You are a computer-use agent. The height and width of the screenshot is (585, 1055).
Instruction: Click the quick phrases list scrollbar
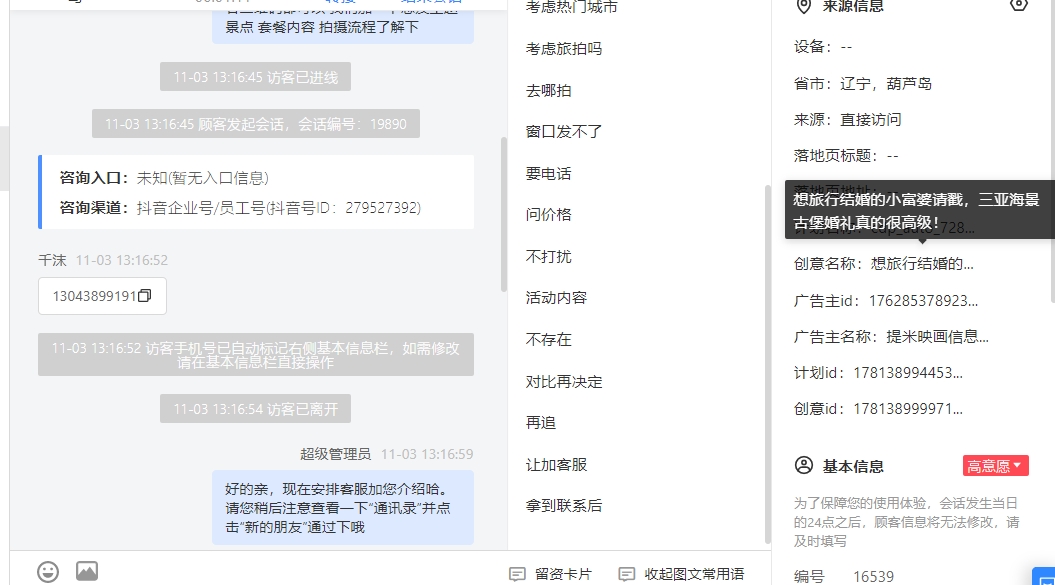coord(768,364)
